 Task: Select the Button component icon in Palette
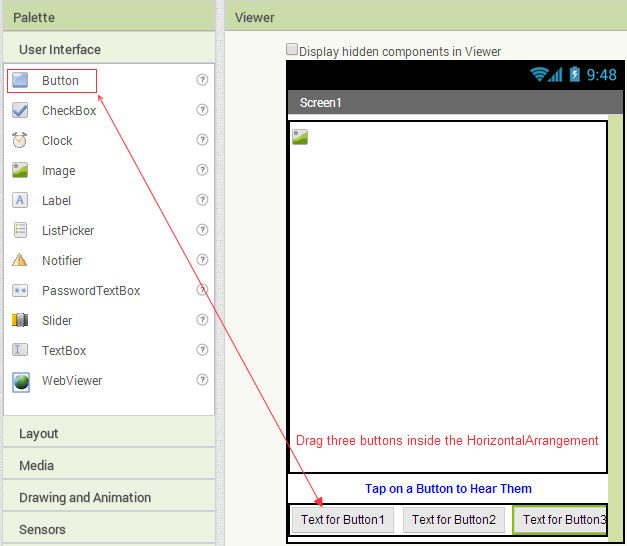20,81
